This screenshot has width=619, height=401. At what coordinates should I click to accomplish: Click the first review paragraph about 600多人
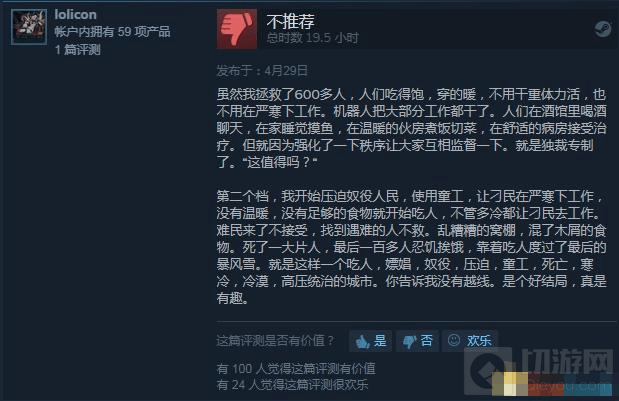point(411,128)
